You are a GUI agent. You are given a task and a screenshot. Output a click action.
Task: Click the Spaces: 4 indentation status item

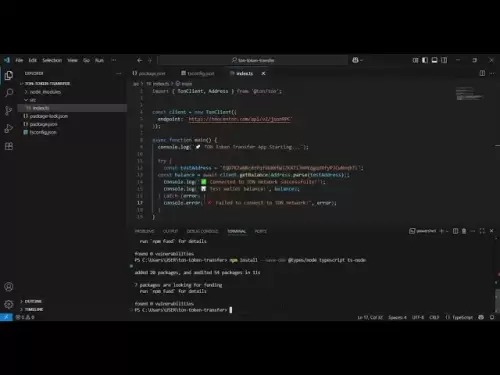coord(397,317)
